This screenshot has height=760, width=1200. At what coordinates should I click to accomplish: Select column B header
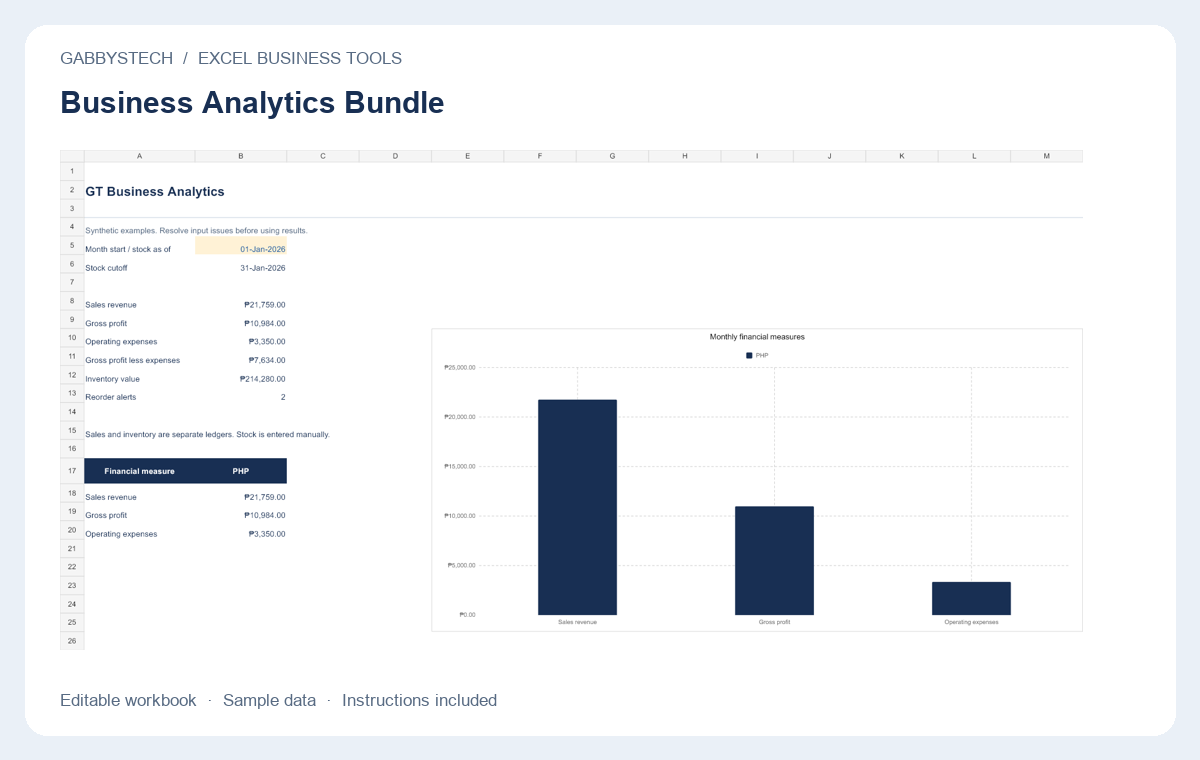click(x=241, y=156)
